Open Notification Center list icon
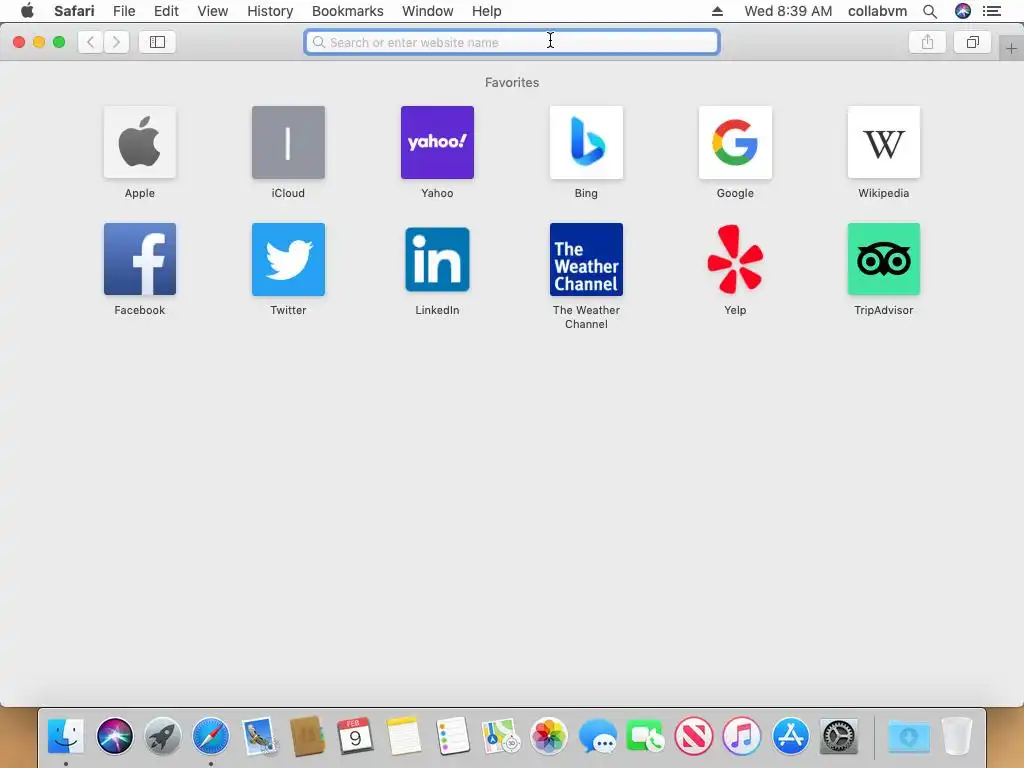The width and height of the screenshot is (1024, 768). coord(992,11)
